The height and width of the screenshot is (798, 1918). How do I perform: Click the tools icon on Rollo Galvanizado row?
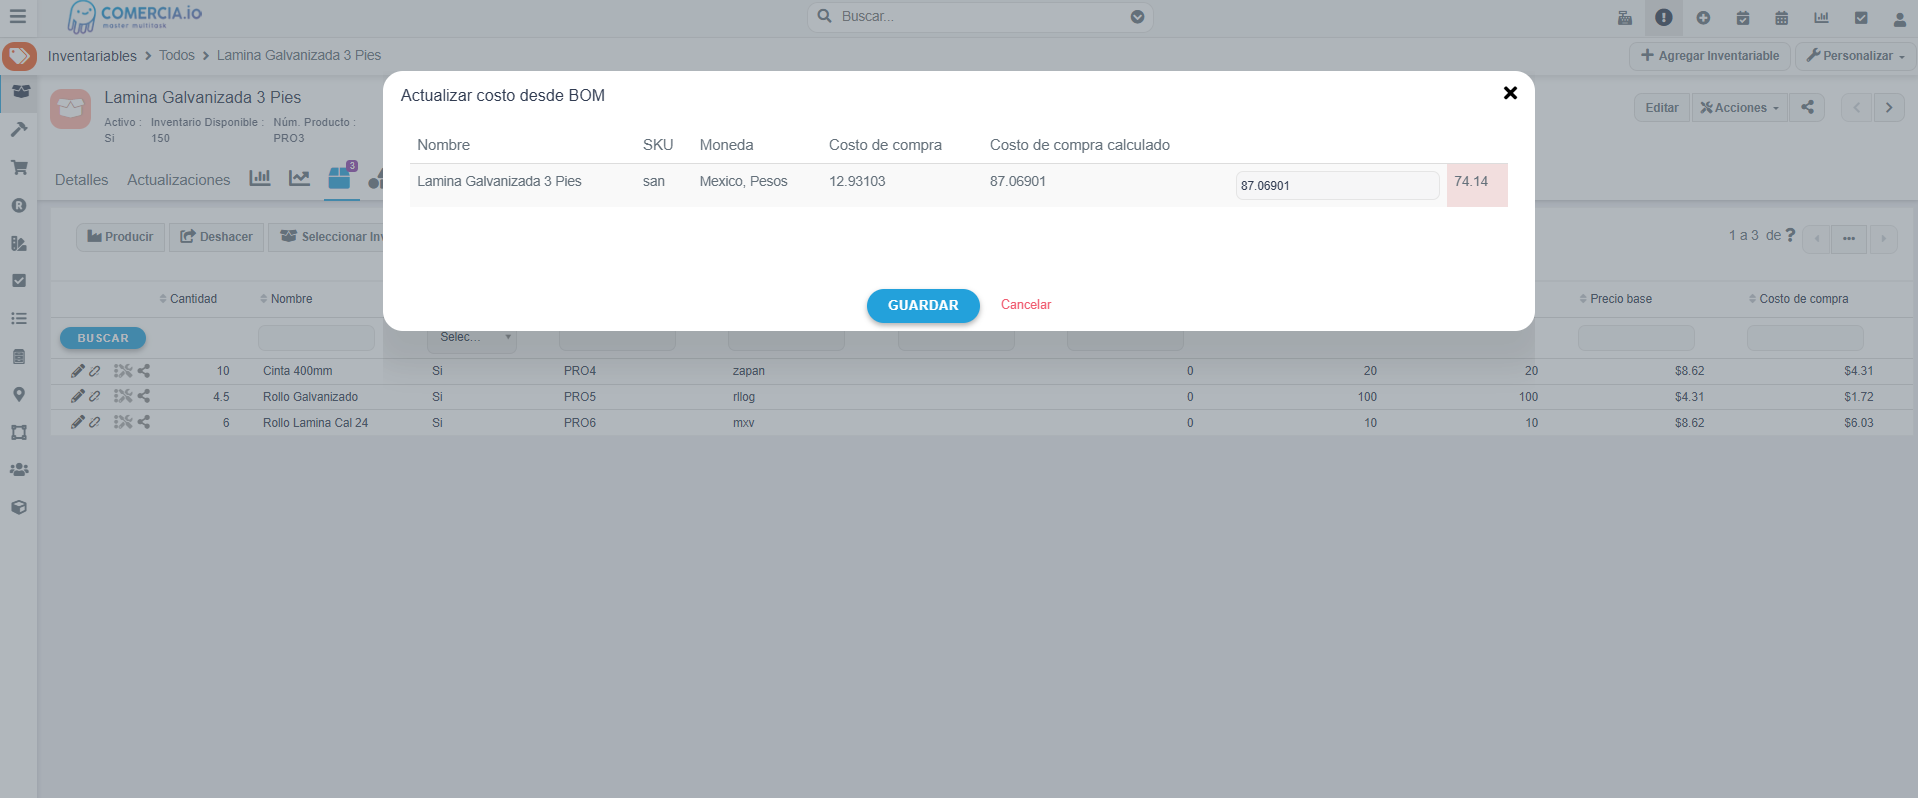coord(123,396)
